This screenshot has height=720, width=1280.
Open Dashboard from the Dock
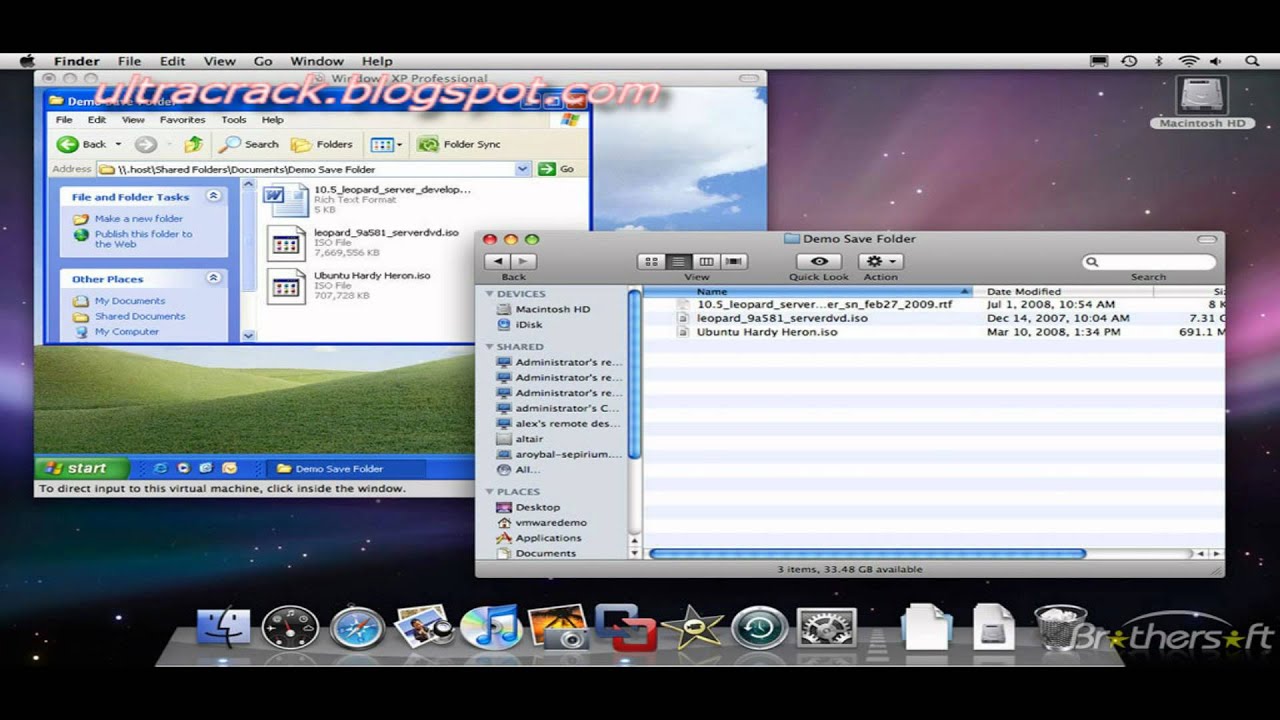point(290,628)
